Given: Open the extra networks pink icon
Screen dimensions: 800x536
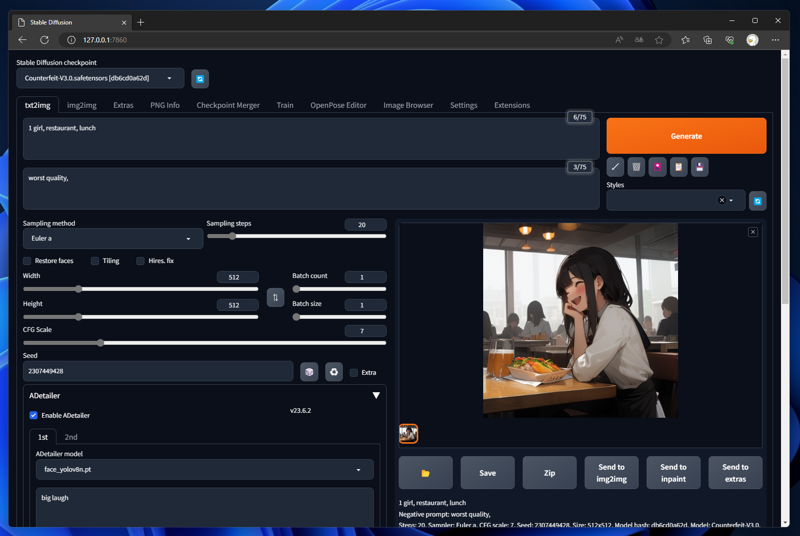Looking at the screenshot, I should [658, 167].
